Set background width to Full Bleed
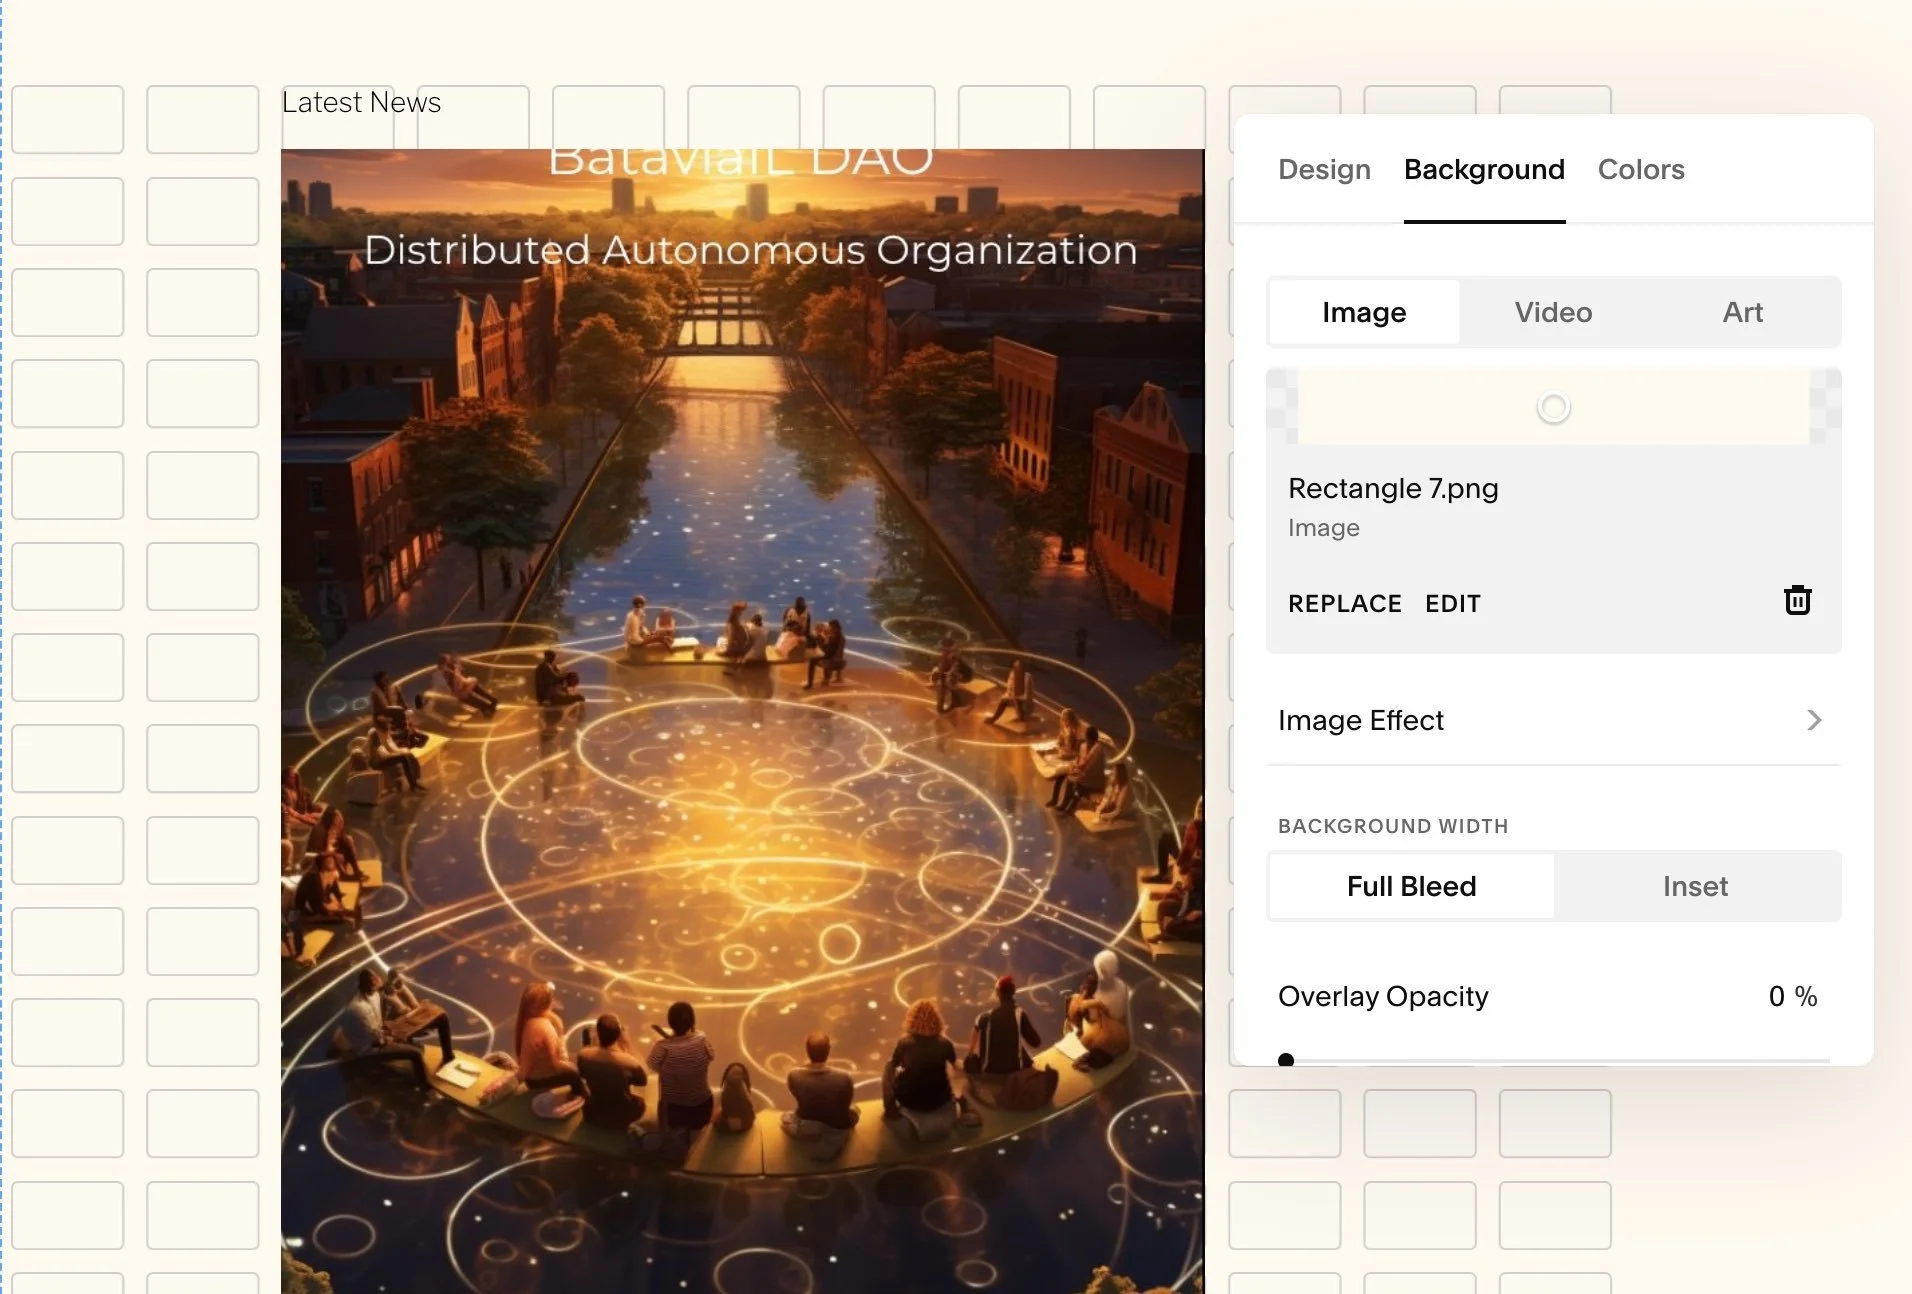1912x1294 pixels. click(1411, 886)
